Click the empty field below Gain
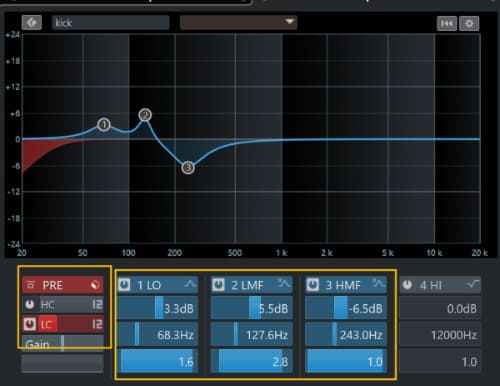The width and height of the screenshot is (500, 386). click(63, 363)
